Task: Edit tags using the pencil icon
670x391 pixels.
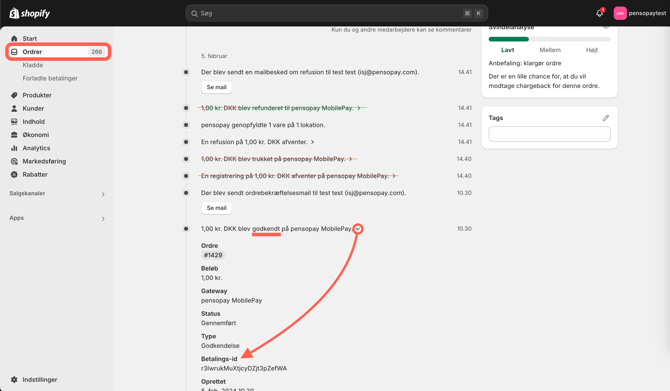Action: pos(605,118)
